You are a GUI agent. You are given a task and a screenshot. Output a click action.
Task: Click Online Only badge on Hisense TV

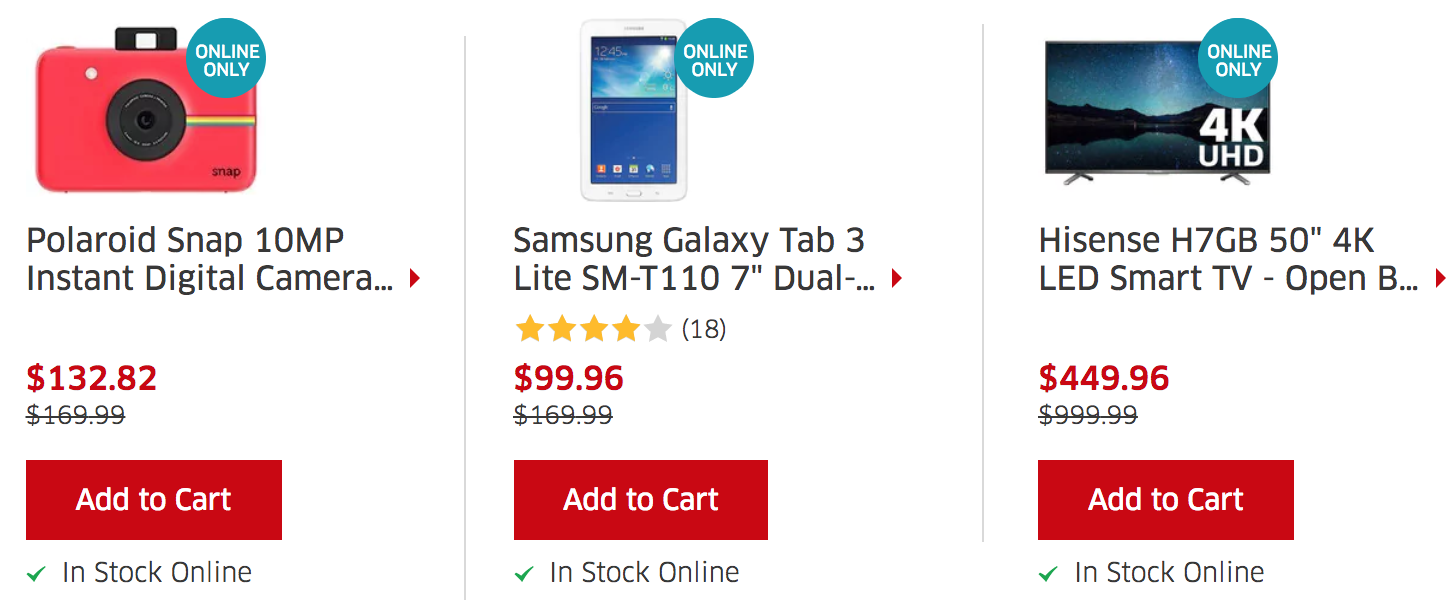[1238, 59]
